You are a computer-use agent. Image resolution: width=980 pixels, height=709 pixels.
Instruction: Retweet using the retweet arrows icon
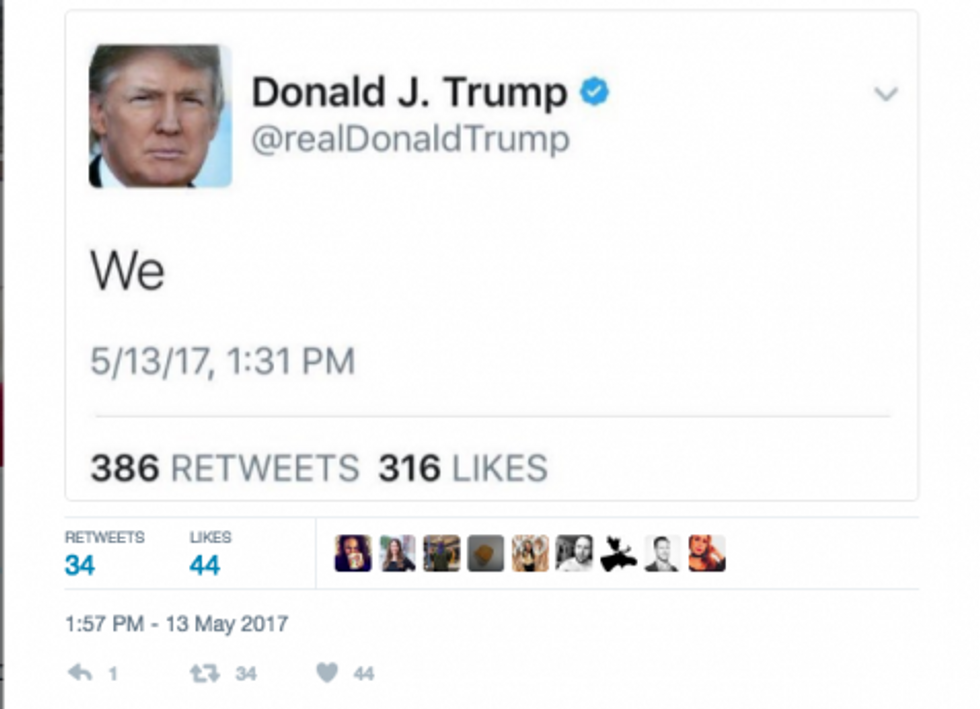point(204,673)
